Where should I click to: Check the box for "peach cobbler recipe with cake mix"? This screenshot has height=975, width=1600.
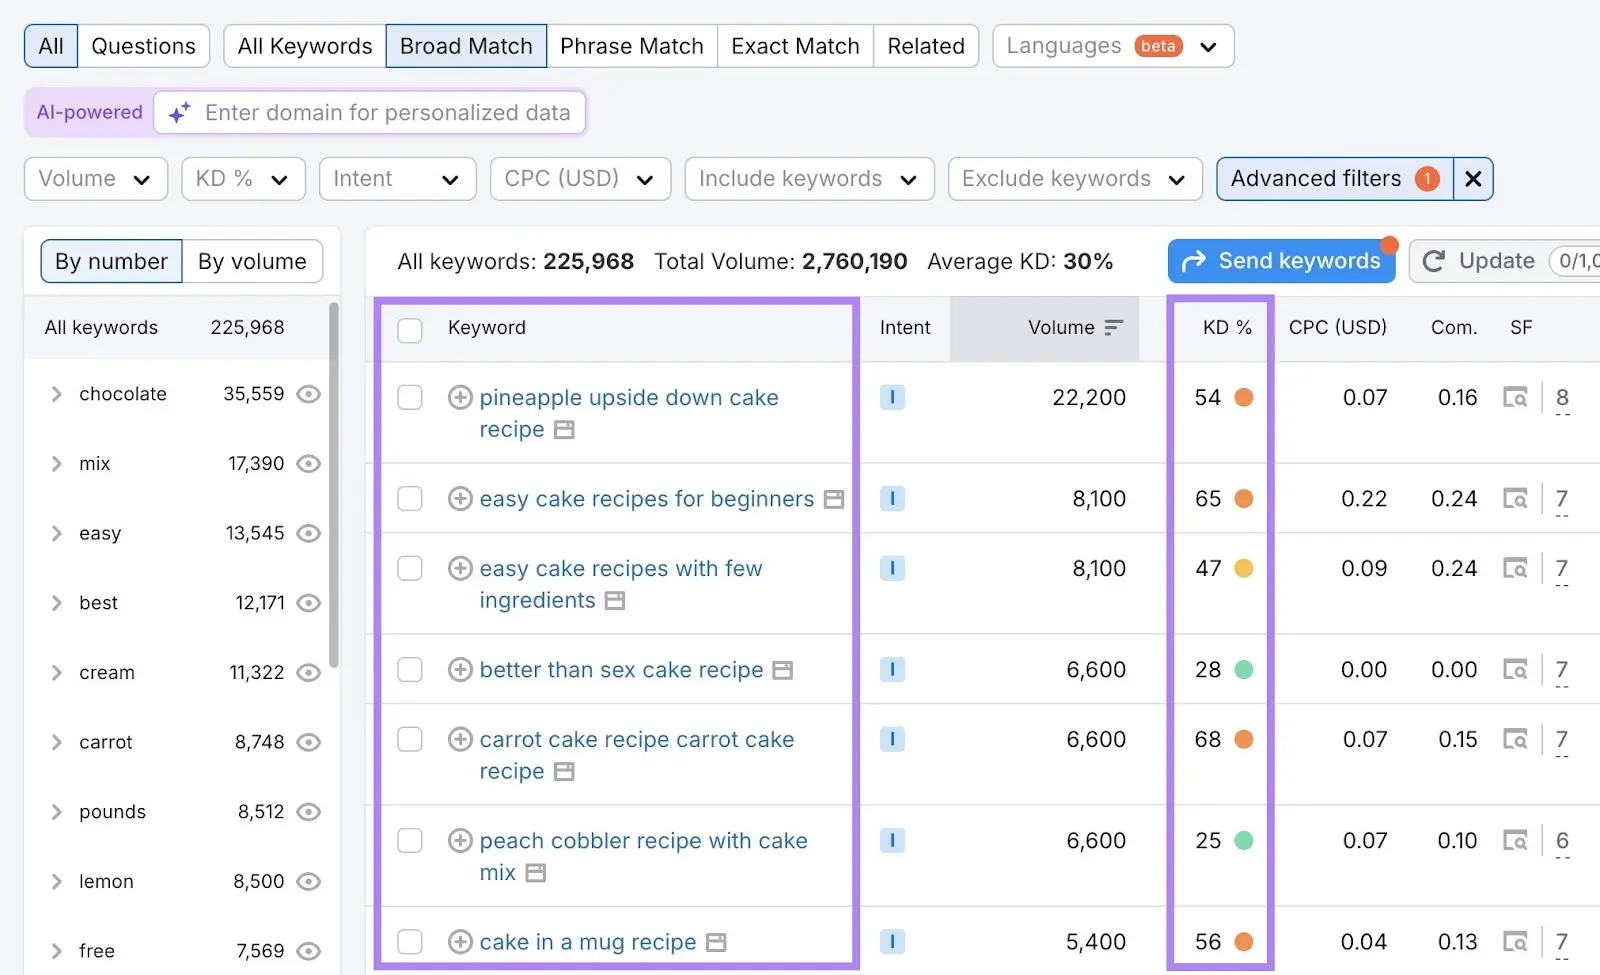[x=410, y=840]
